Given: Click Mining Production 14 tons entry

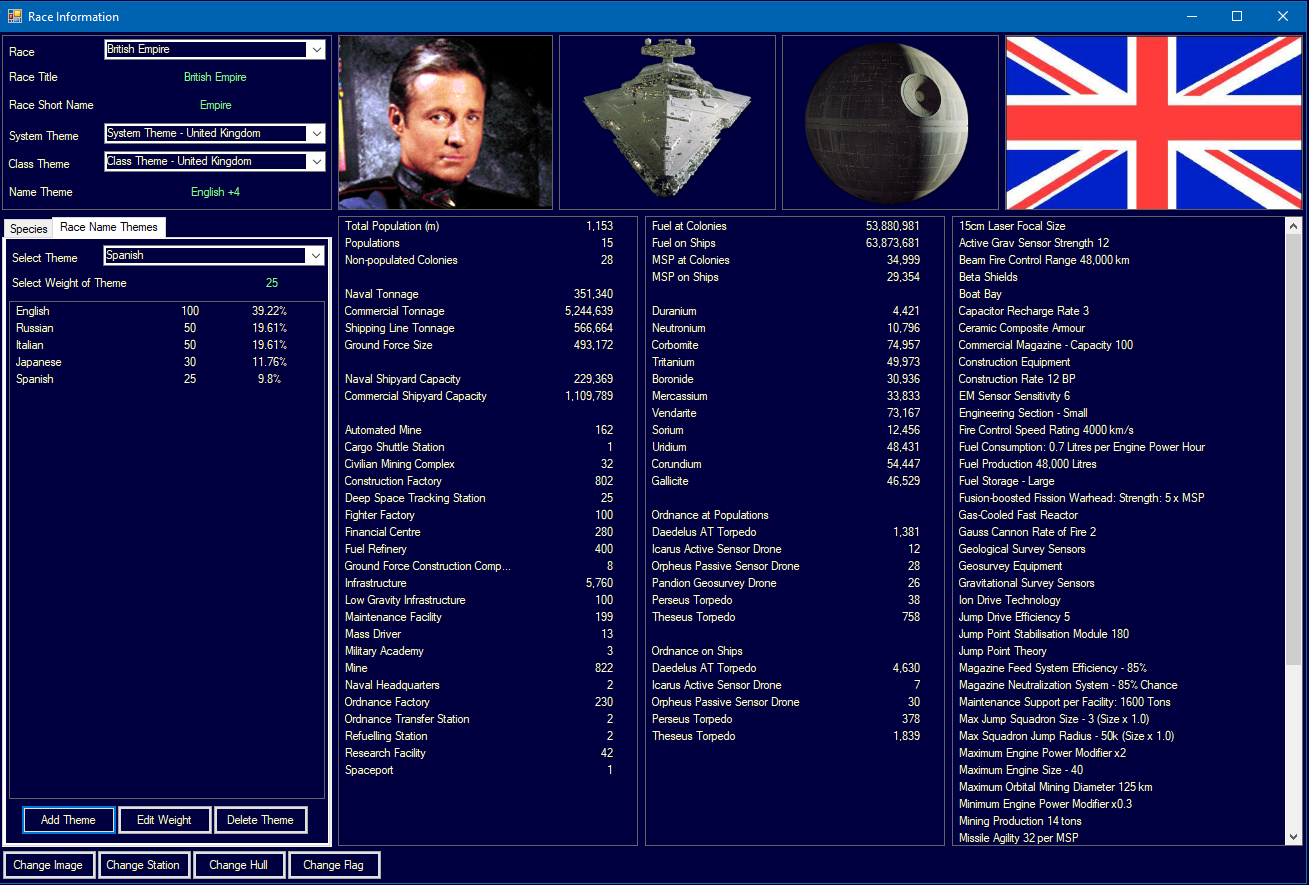Looking at the screenshot, I should 1022,821.
